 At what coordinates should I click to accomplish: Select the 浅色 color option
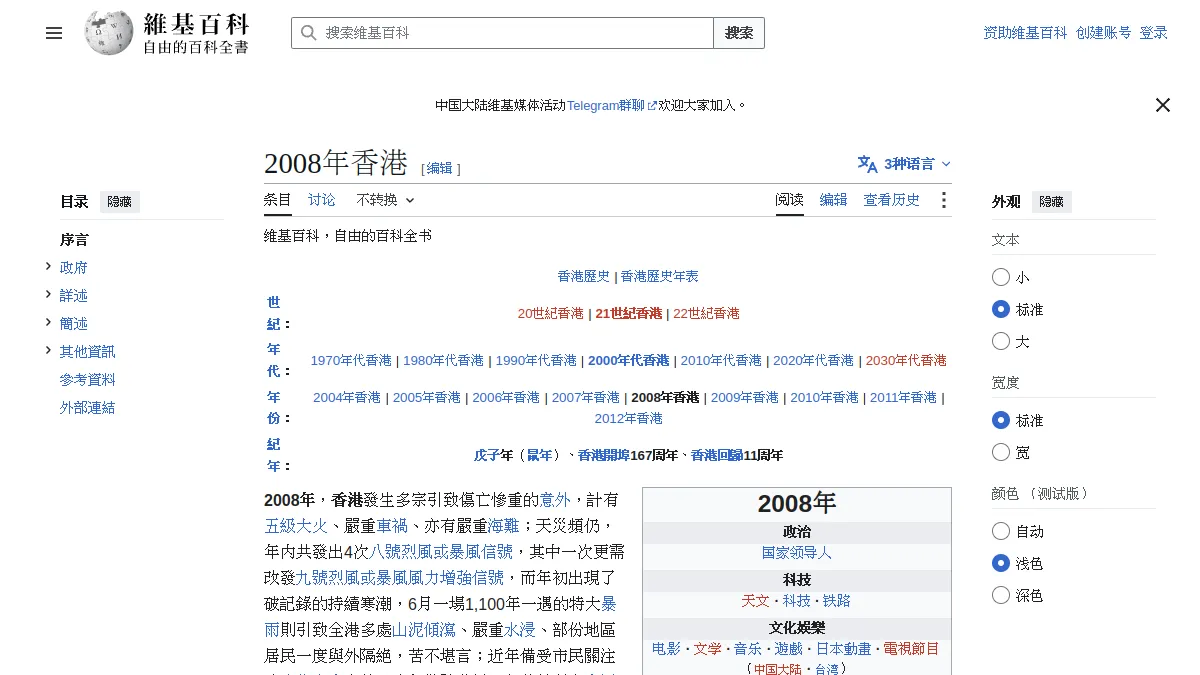(1001, 563)
